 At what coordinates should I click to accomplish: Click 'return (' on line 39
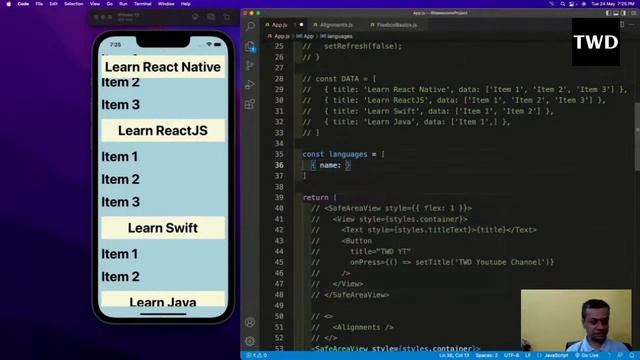point(320,198)
